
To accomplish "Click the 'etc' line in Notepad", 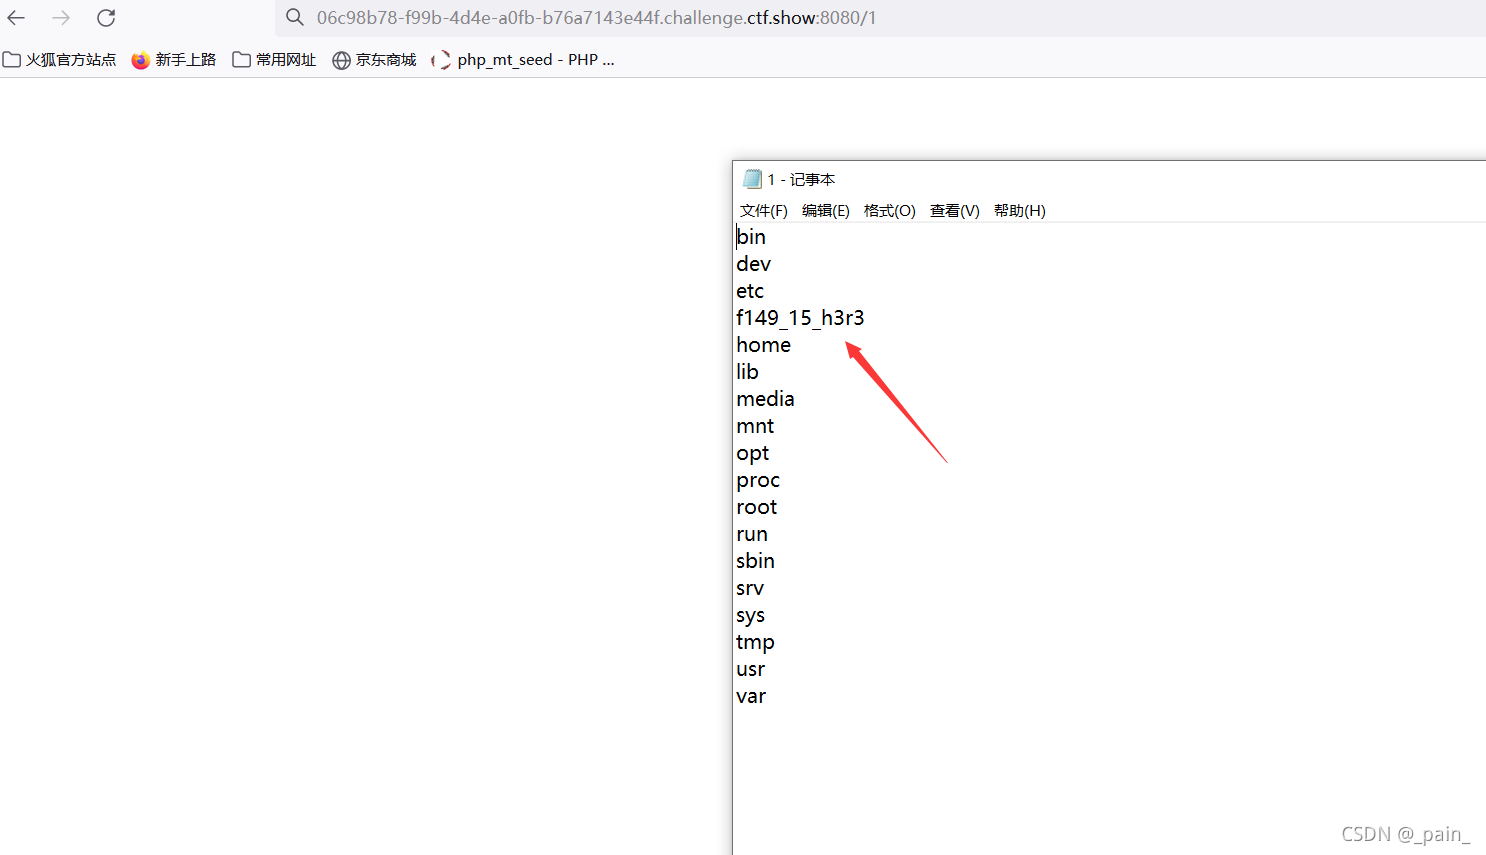I will [750, 291].
